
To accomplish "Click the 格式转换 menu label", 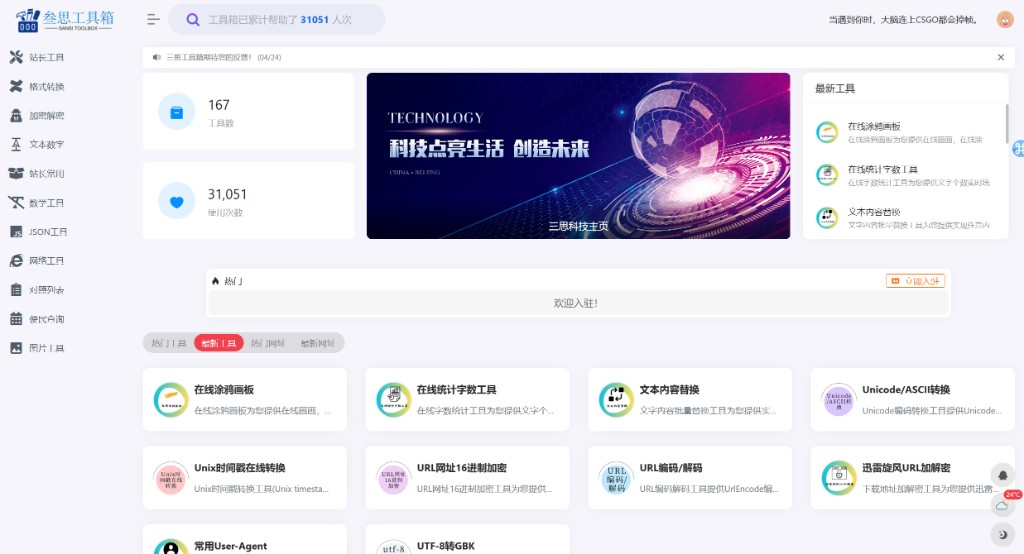I will click(x=46, y=86).
